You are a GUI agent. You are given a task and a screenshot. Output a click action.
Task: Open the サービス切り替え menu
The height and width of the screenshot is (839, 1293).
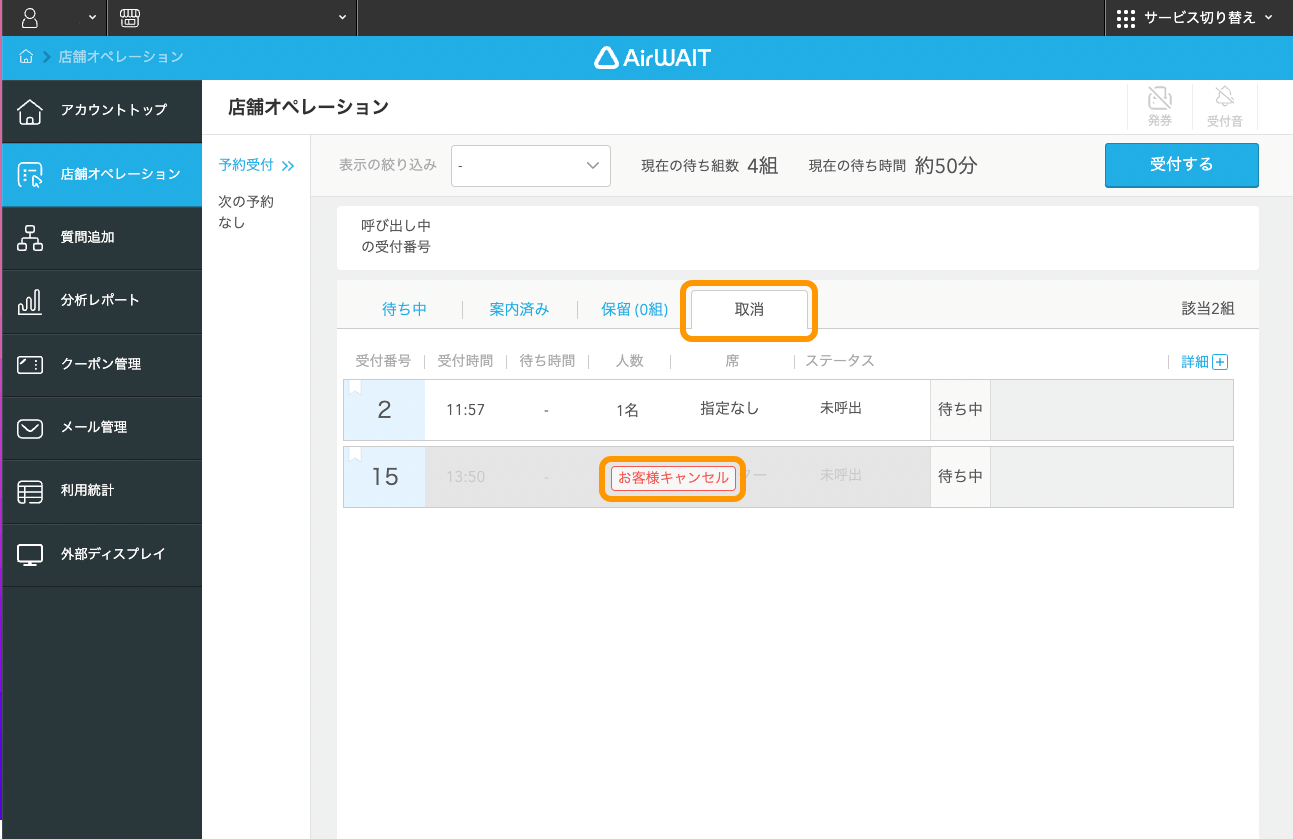click(x=1199, y=17)
